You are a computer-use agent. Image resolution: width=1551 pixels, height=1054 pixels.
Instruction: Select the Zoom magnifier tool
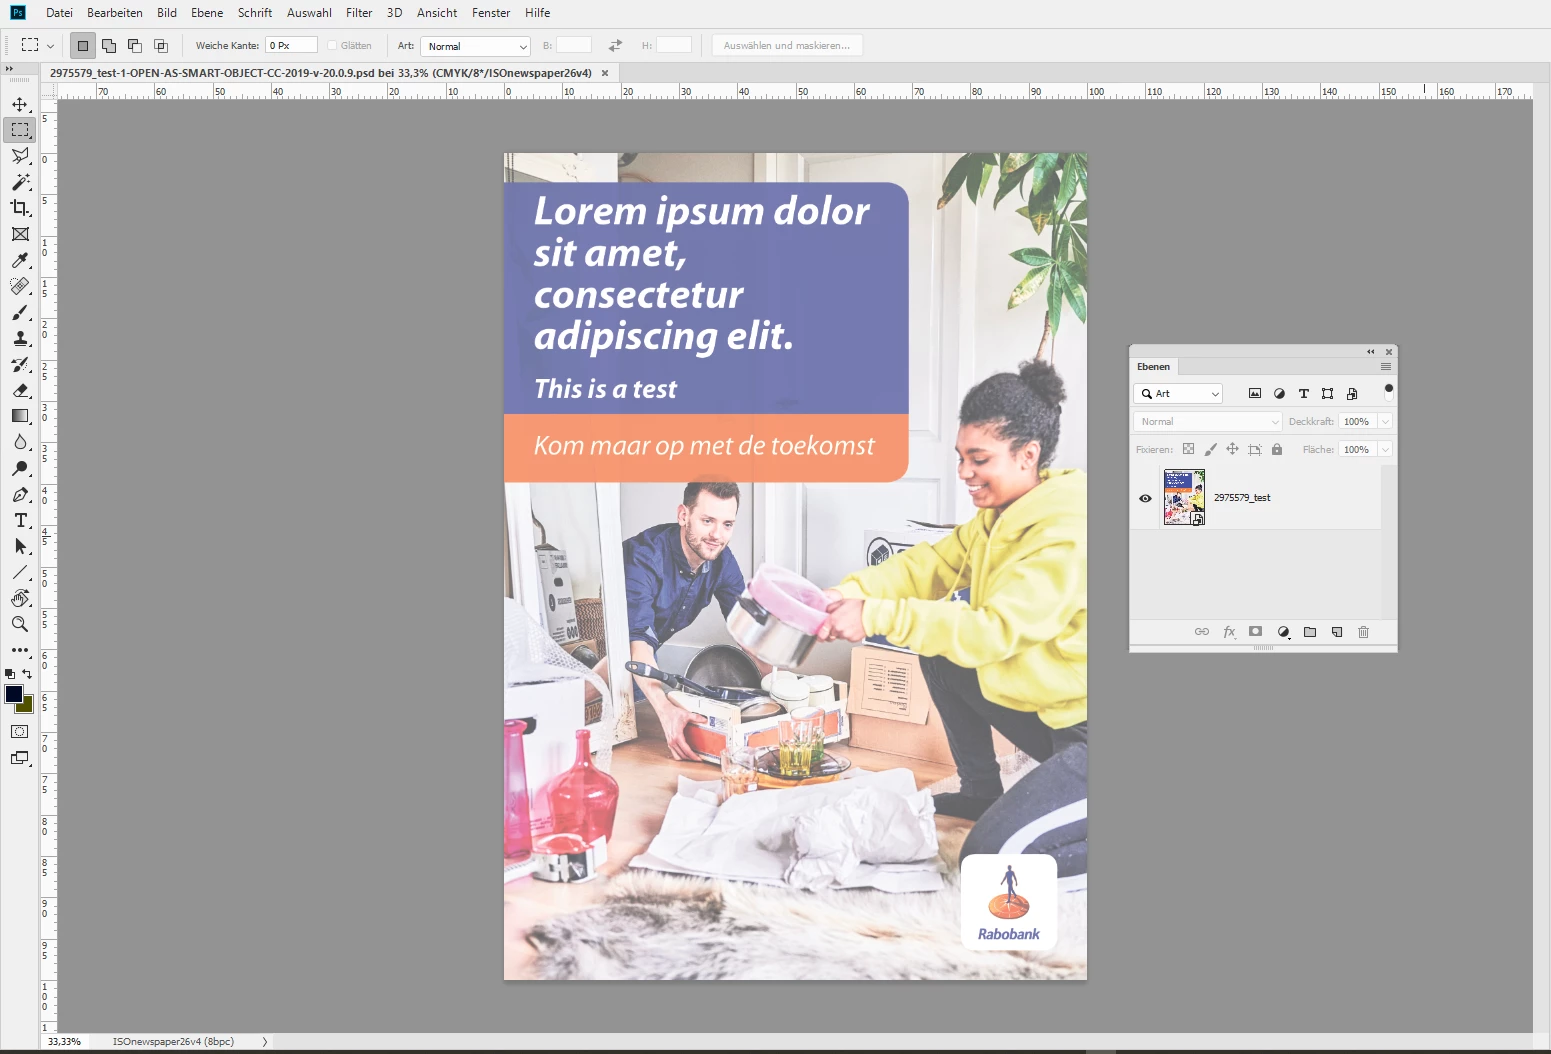(20, 624)
